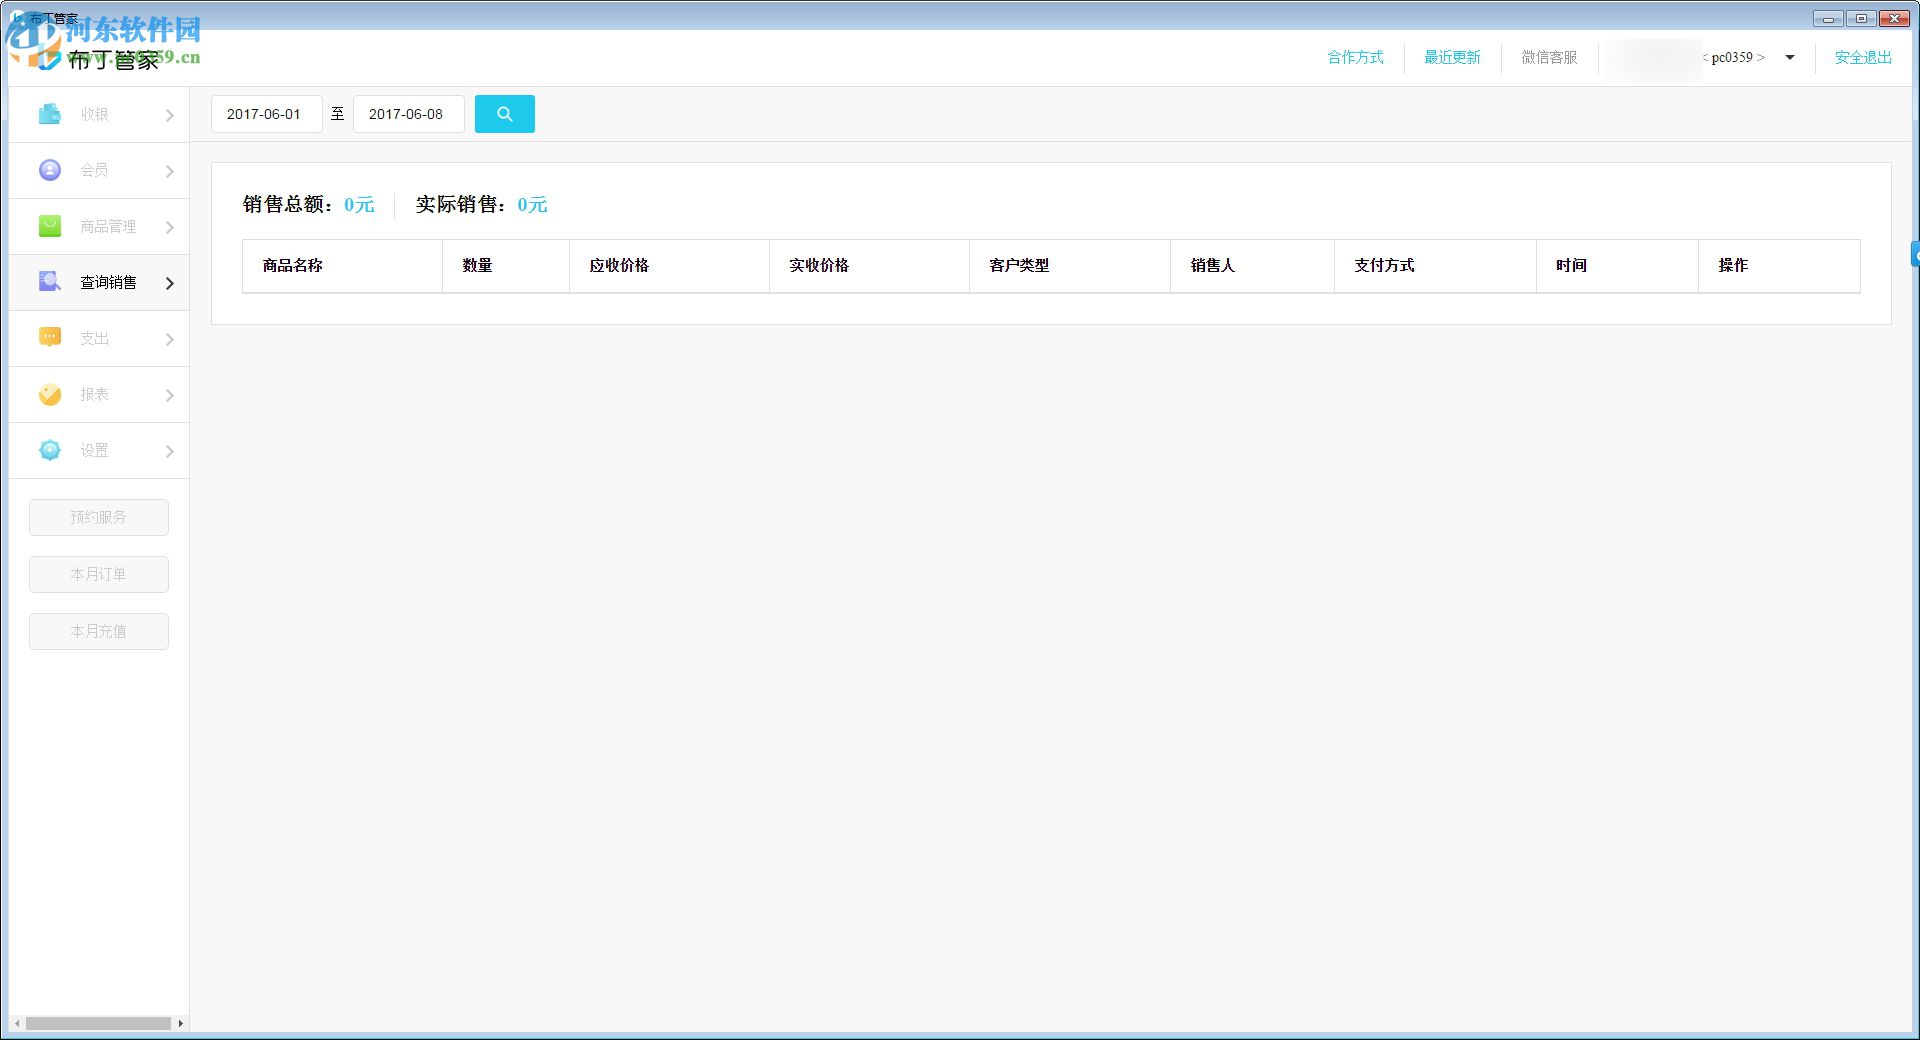Open the 收银 menu item
The image size is (1920, 1040).
[99, 114]
